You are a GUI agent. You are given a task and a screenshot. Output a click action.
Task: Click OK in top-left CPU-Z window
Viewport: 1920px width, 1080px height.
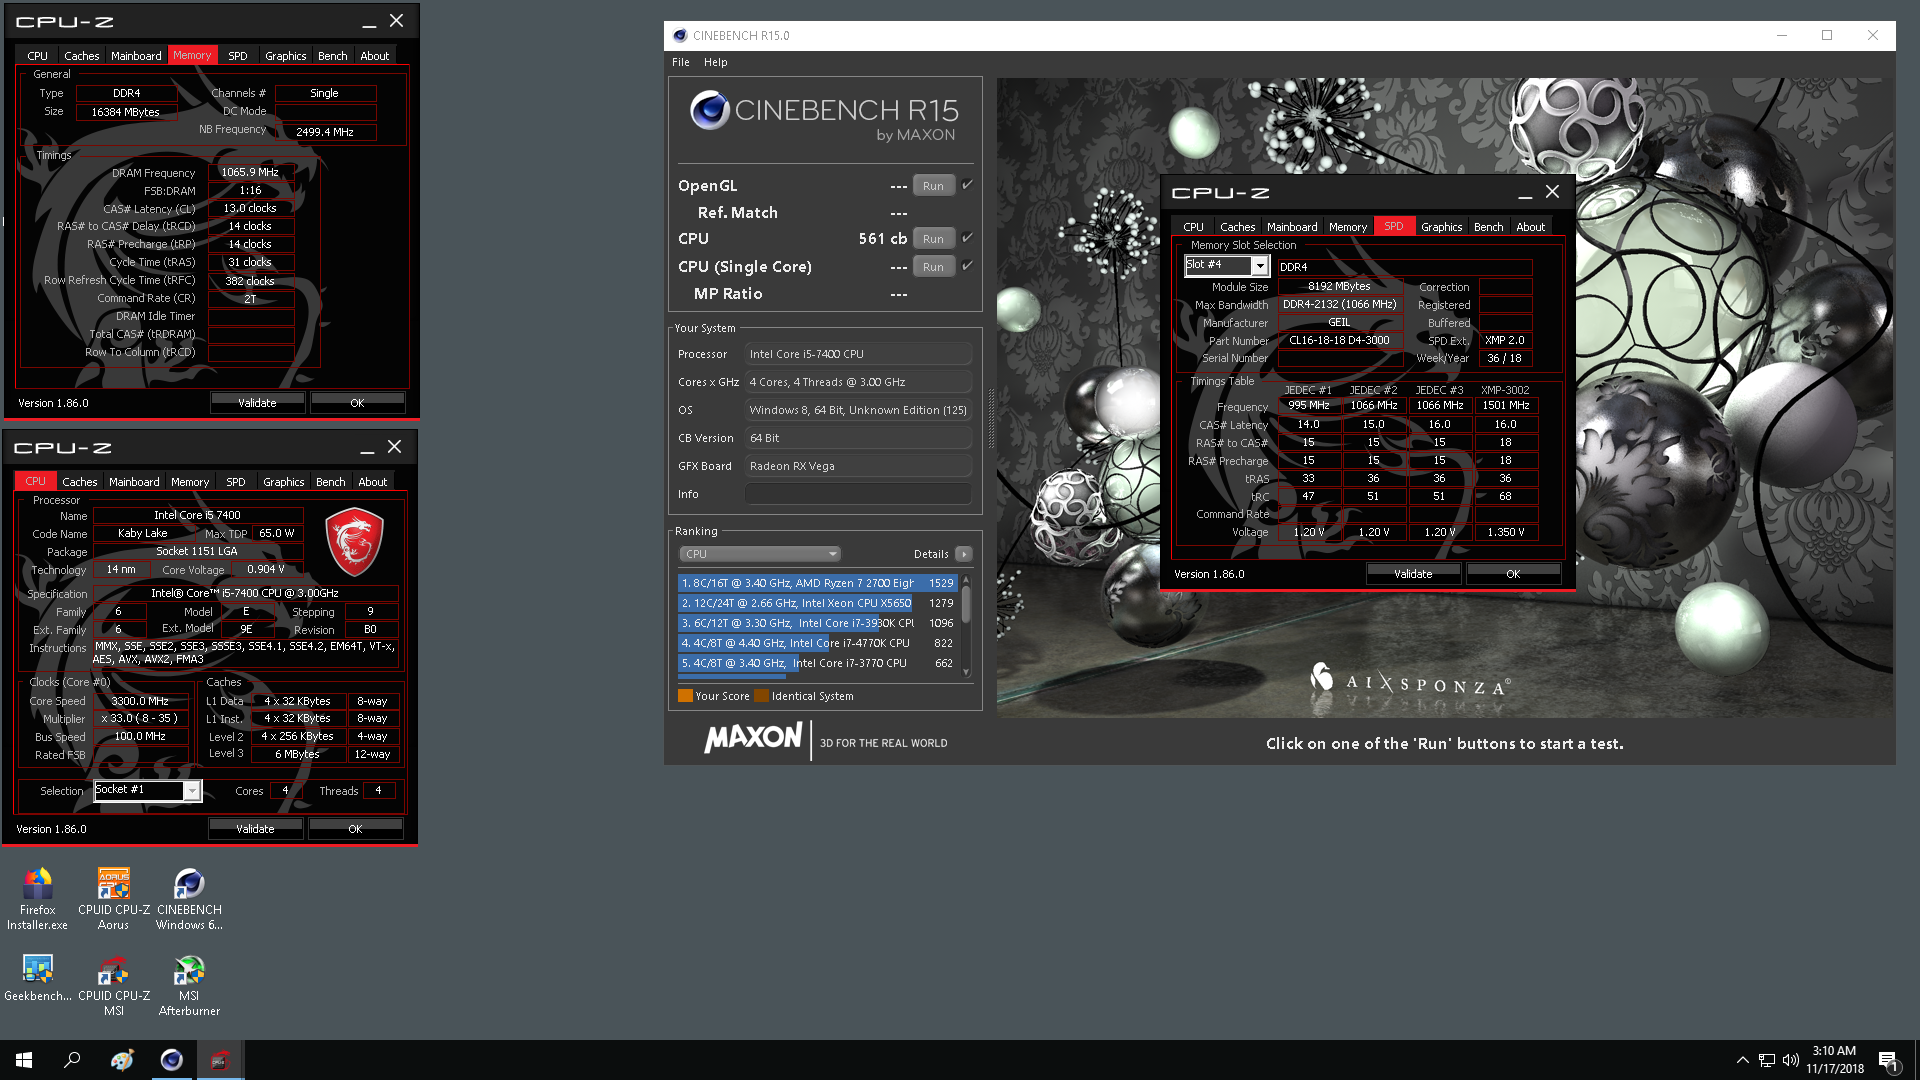[x=357, y=403]
